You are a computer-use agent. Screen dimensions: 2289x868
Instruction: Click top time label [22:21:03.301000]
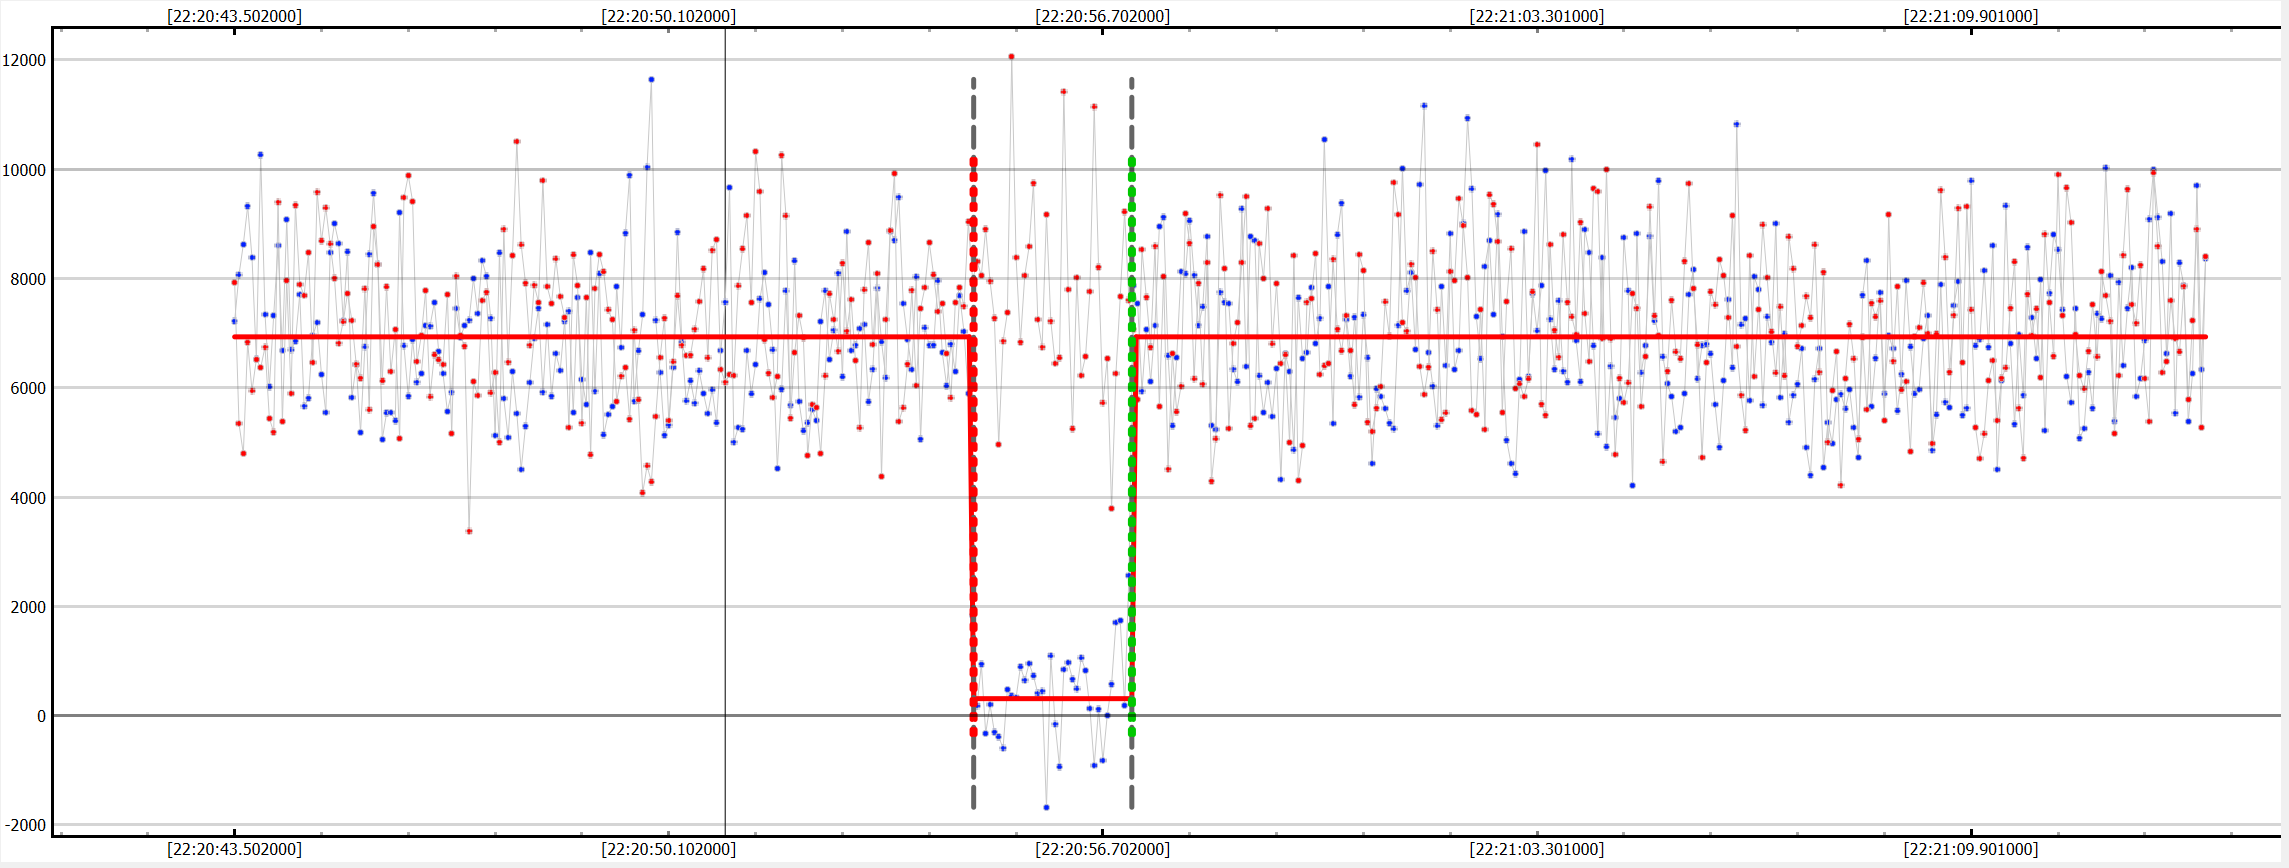tap(1536, 16)
